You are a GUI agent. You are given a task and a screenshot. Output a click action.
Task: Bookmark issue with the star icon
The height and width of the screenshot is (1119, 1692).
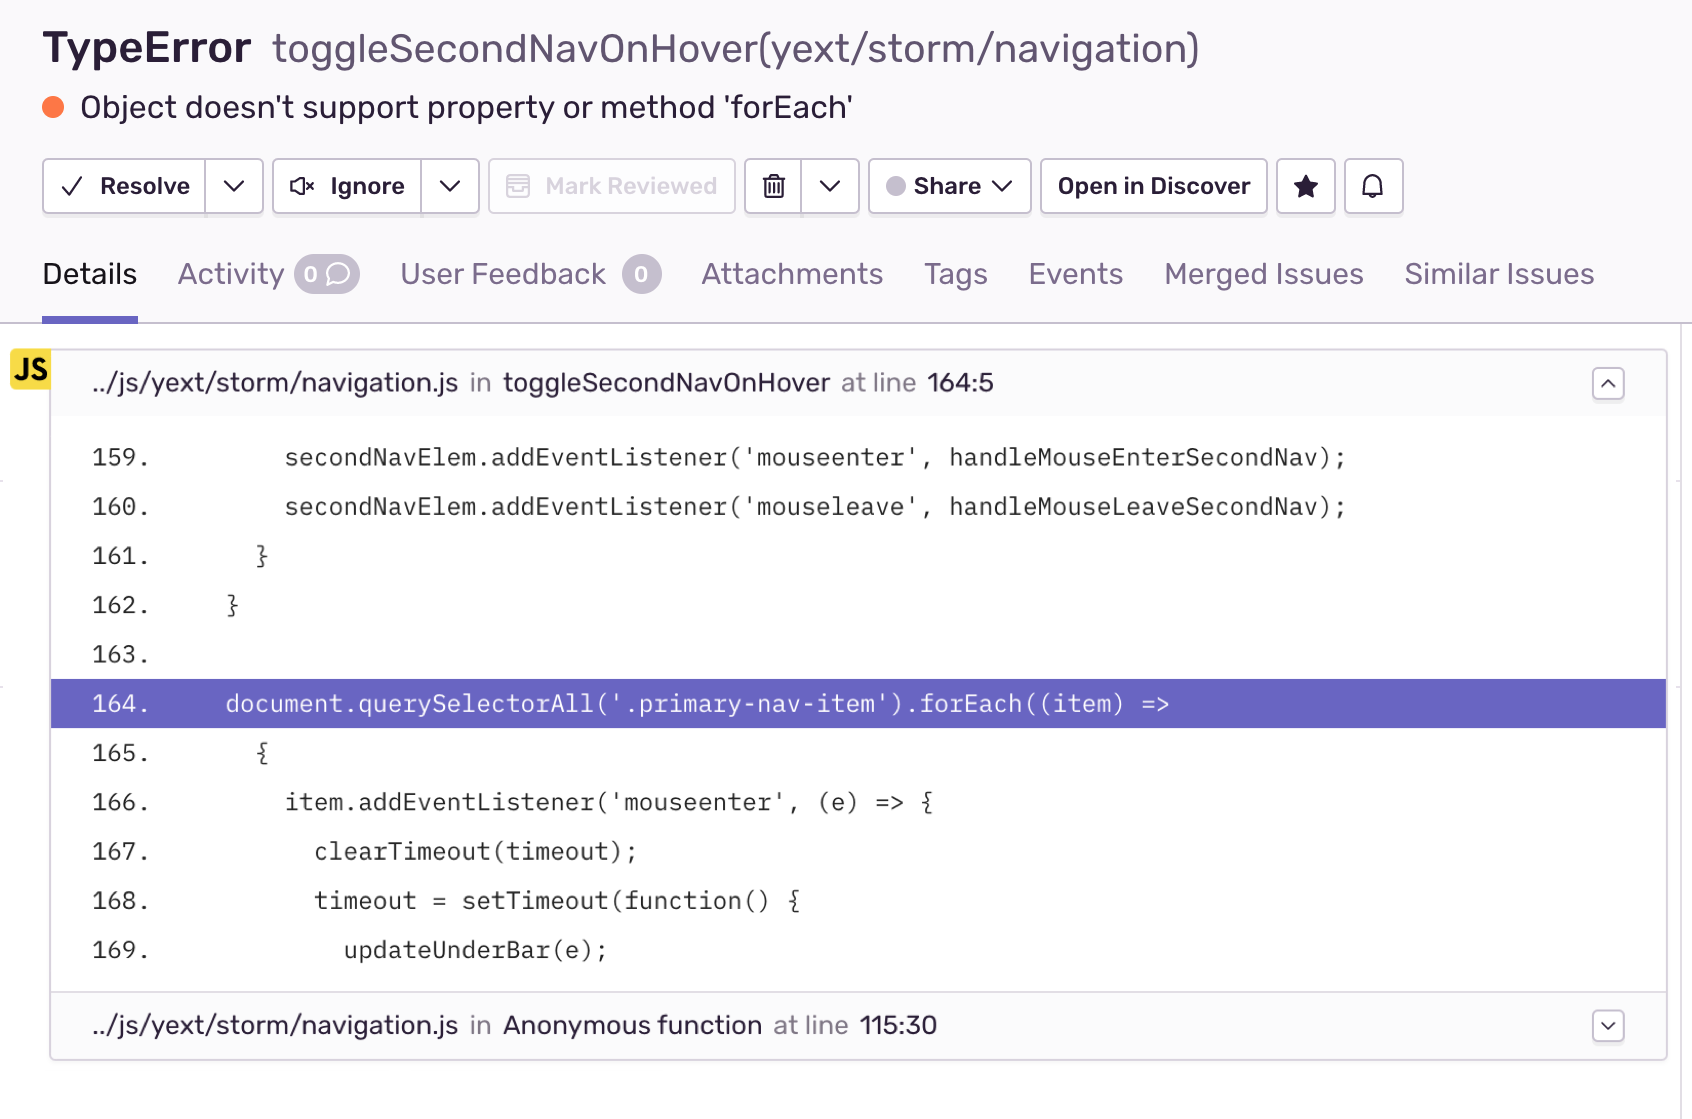(x=1305, y=186)
